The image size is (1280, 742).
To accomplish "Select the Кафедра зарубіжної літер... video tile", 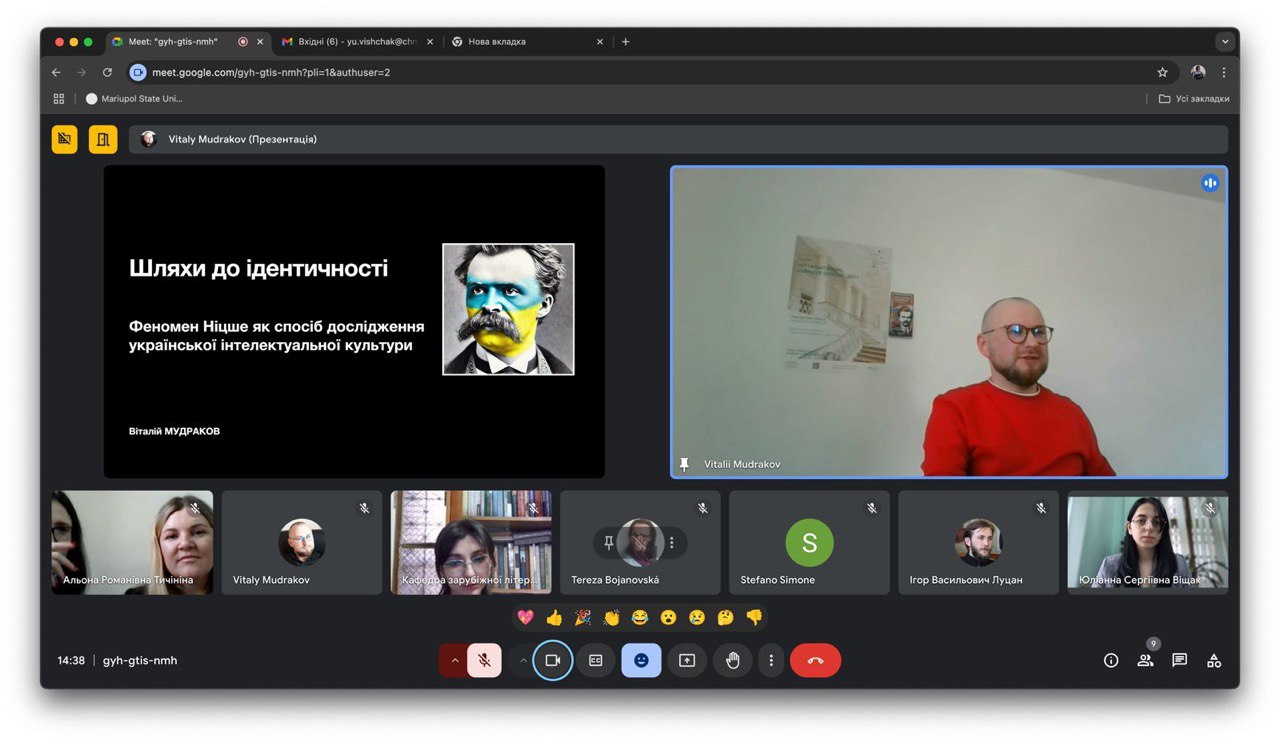I will coord(471,543).
